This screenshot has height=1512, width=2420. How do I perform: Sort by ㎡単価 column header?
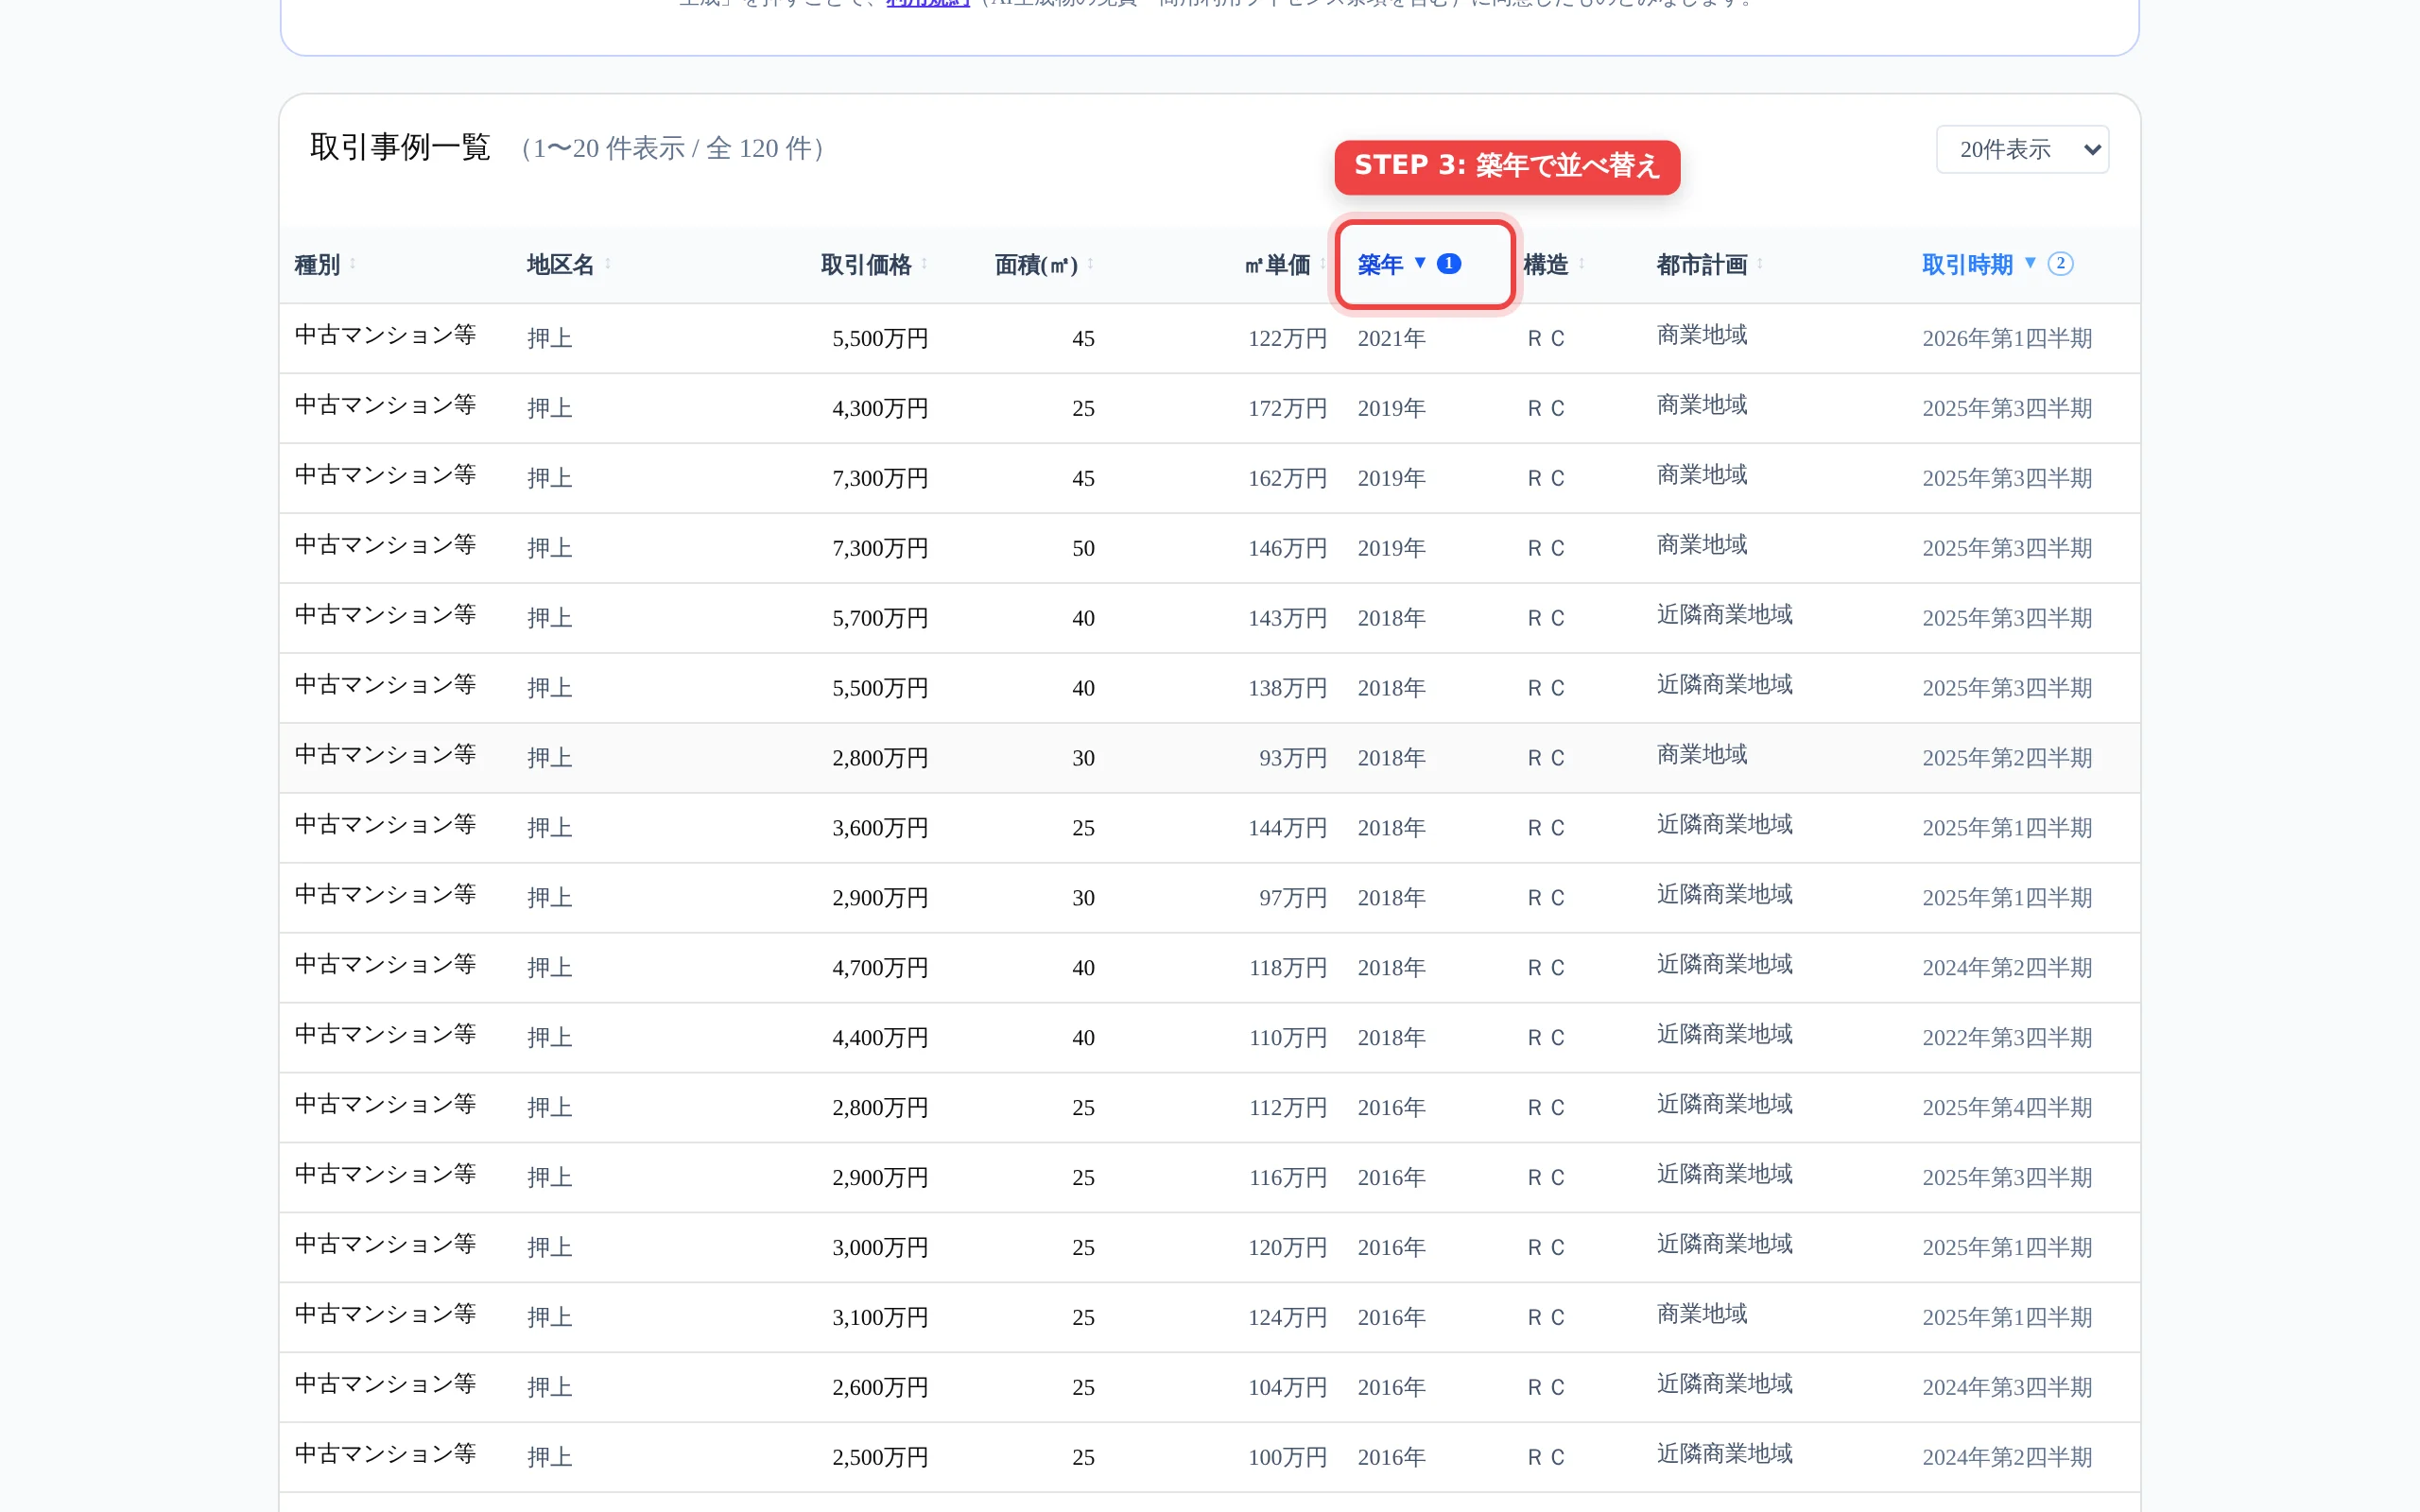click(x=1285, y=265)
